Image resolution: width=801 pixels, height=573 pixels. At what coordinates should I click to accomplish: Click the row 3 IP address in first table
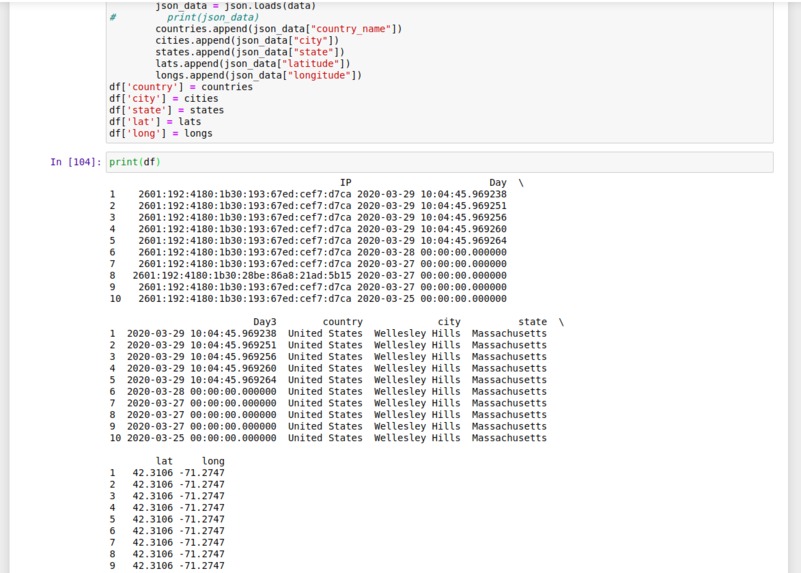[245, 218]
